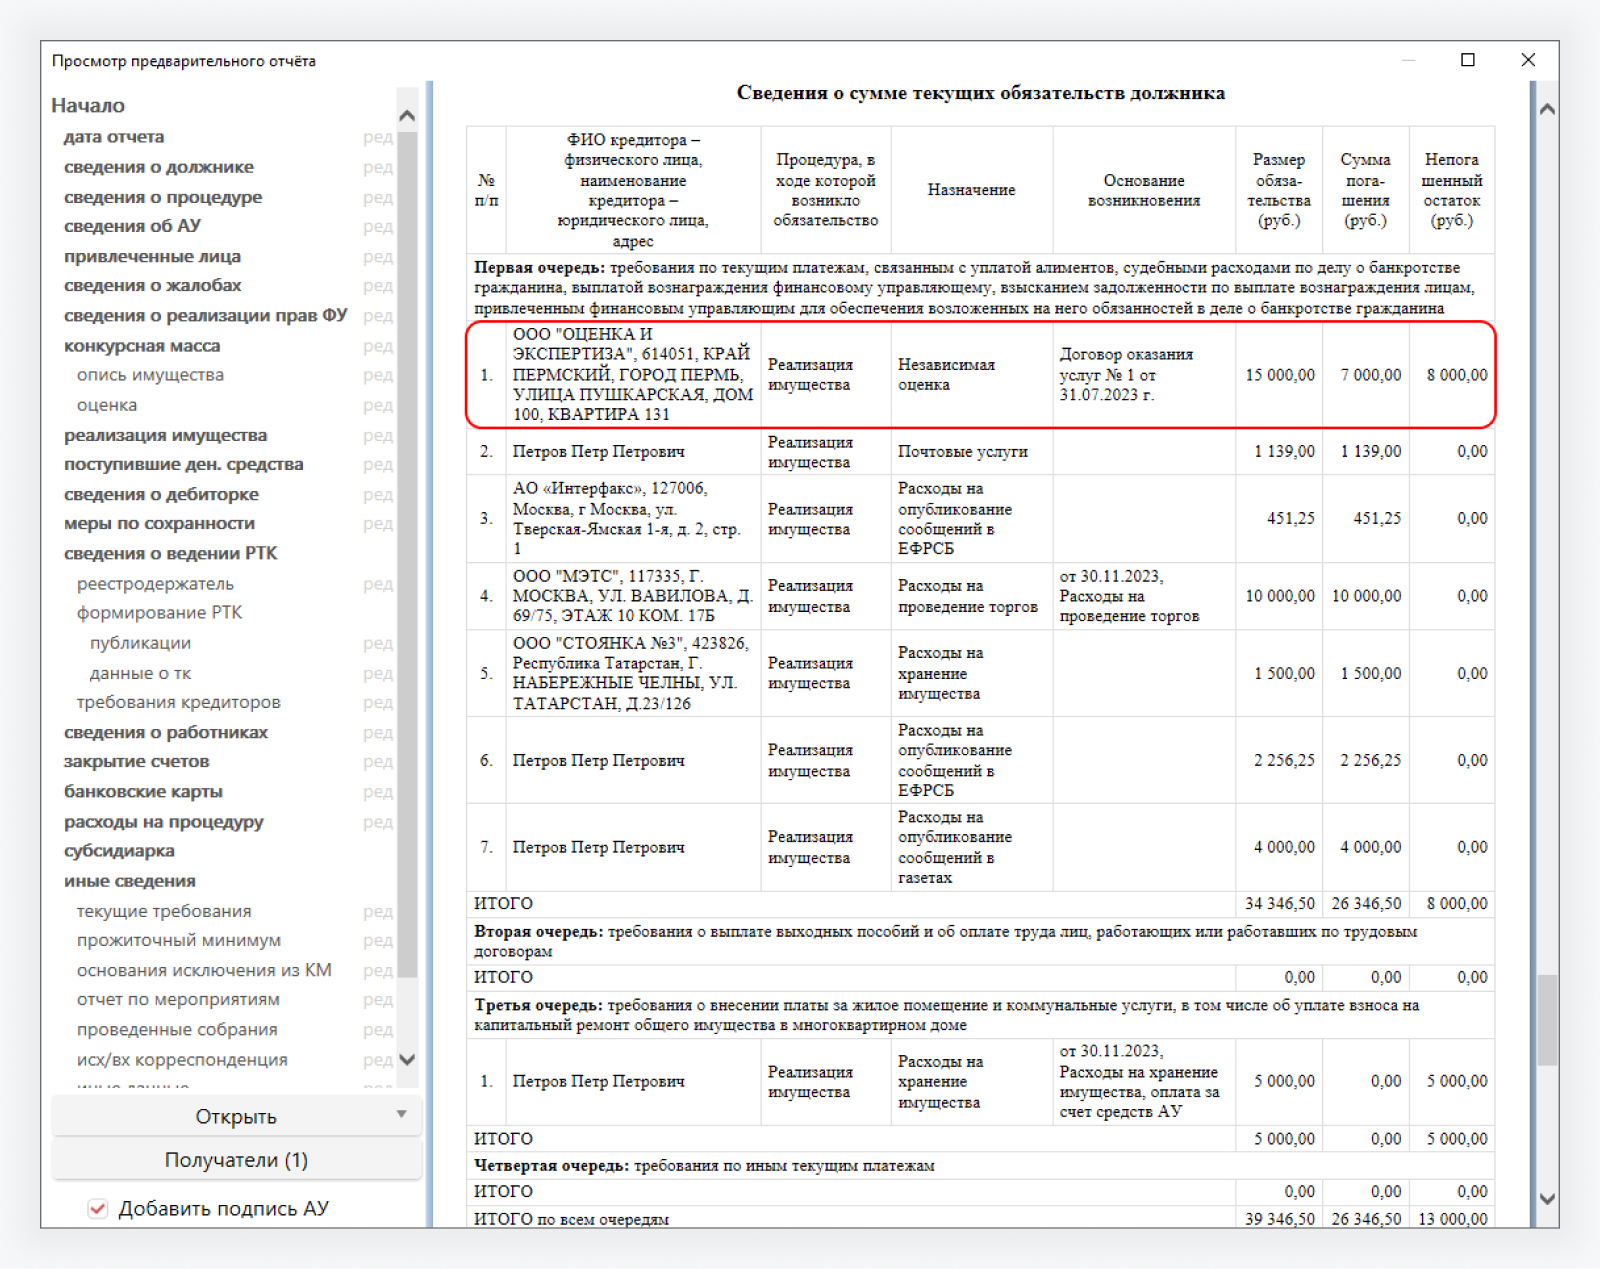Image resolution: width=1600 pixels, height=1269 pixels.
Task: Open 'данные о тк' item
Action: coord(140,673)
